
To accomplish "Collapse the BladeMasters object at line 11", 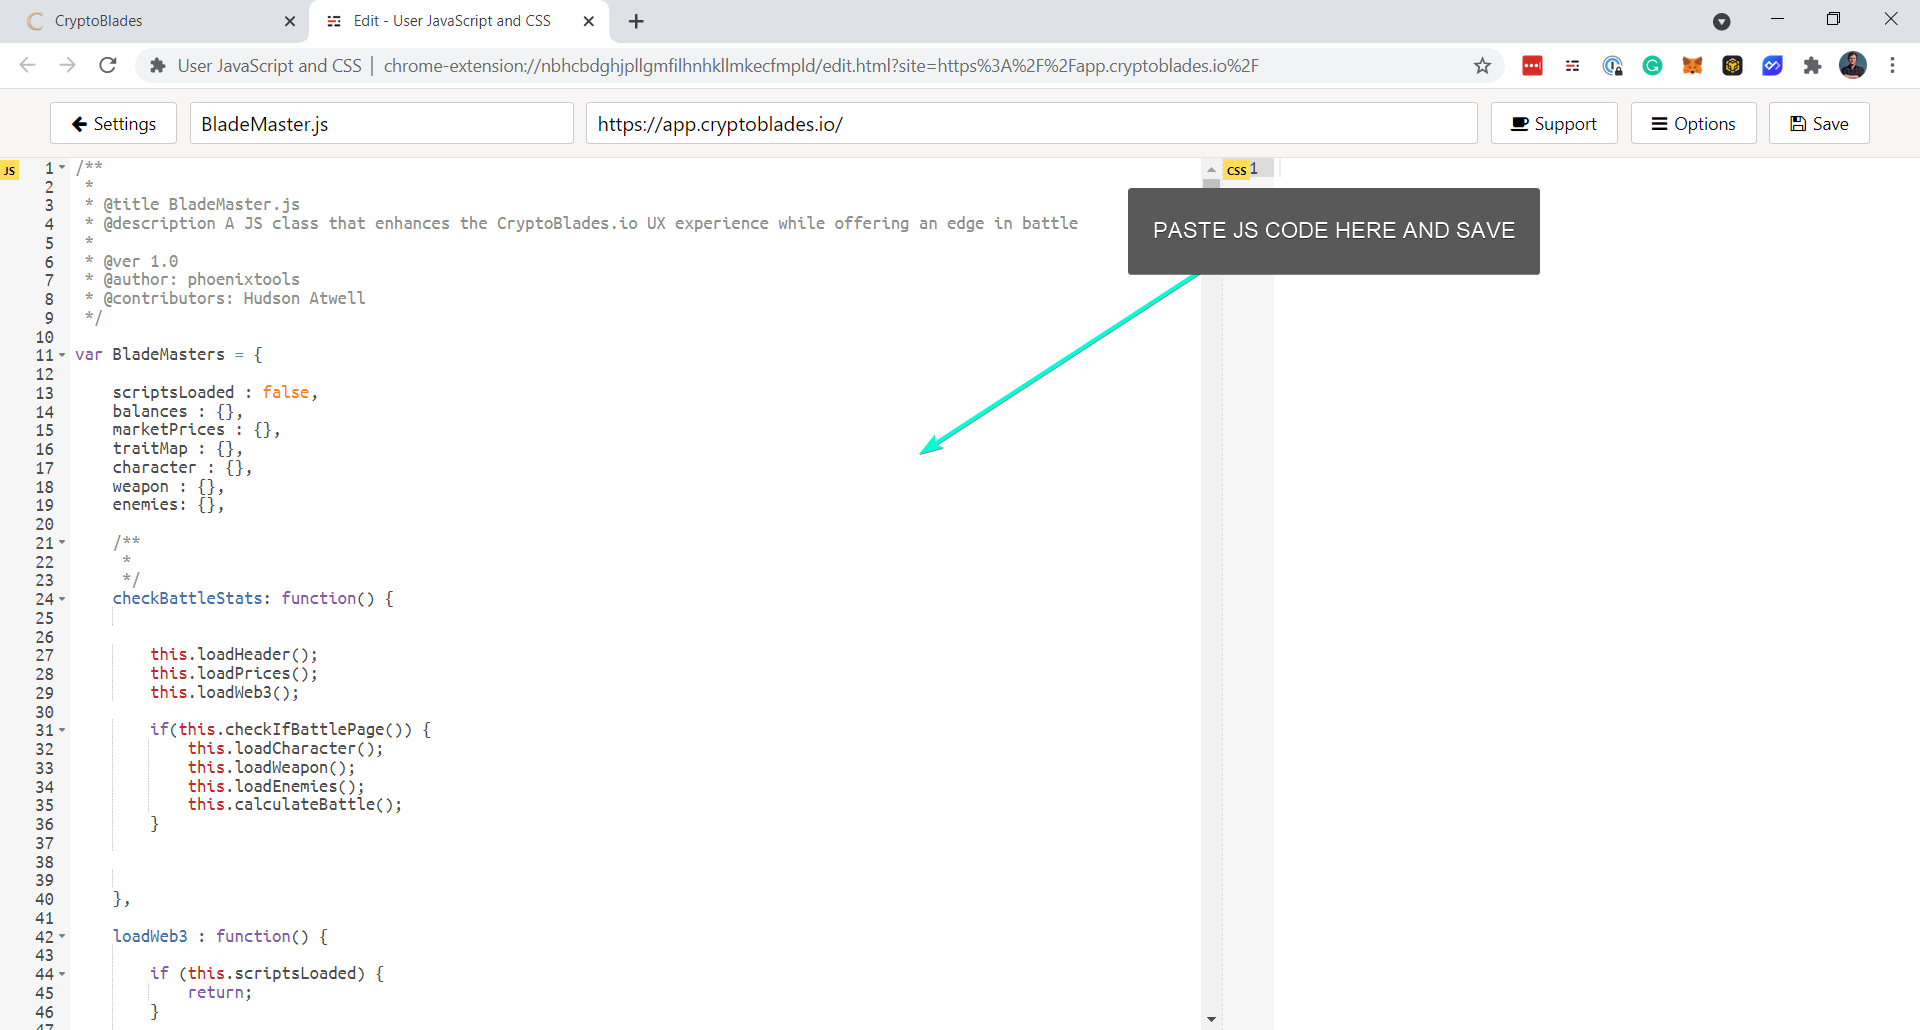I will point(62,355).
